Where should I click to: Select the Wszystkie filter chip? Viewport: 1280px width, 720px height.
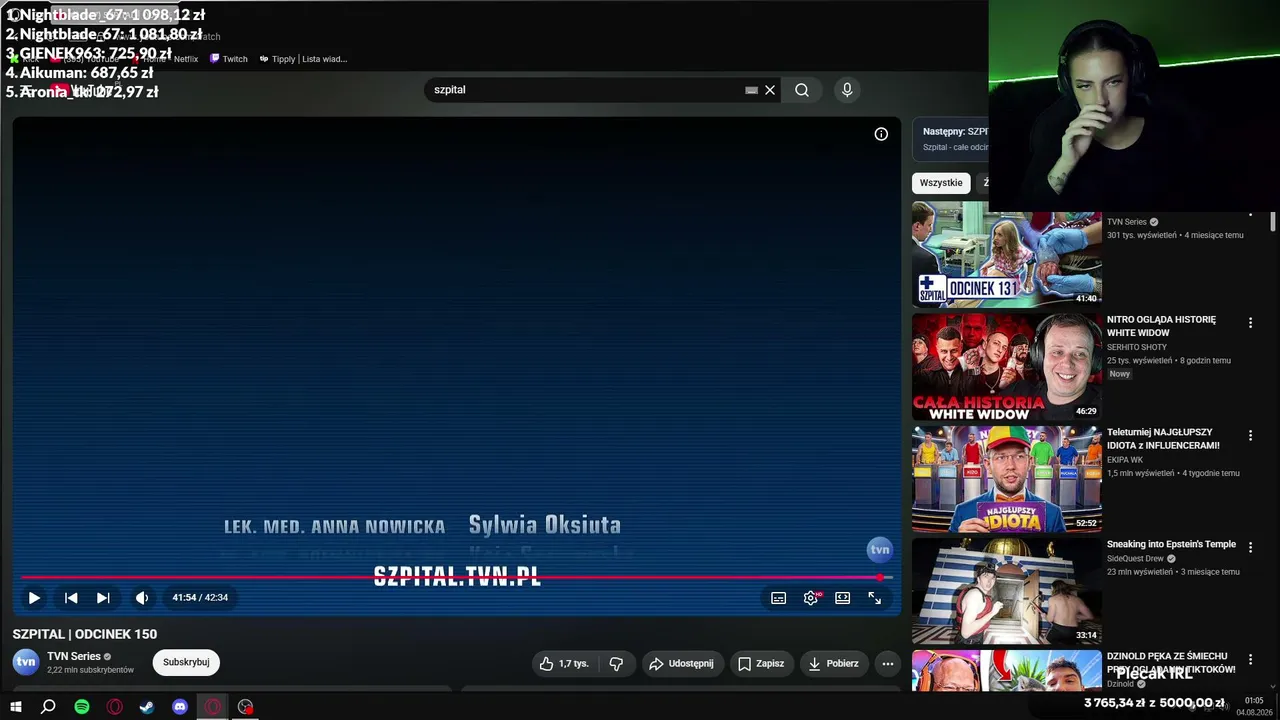click(x=941, y=183)
